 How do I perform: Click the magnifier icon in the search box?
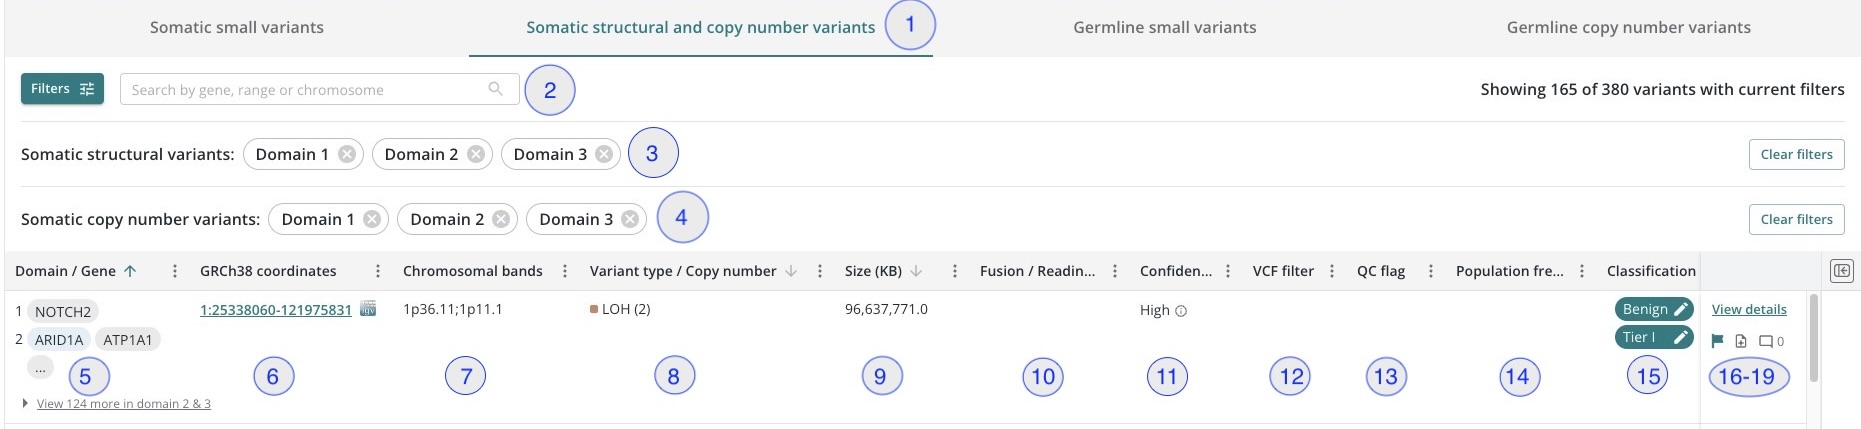tap(495, 89)
